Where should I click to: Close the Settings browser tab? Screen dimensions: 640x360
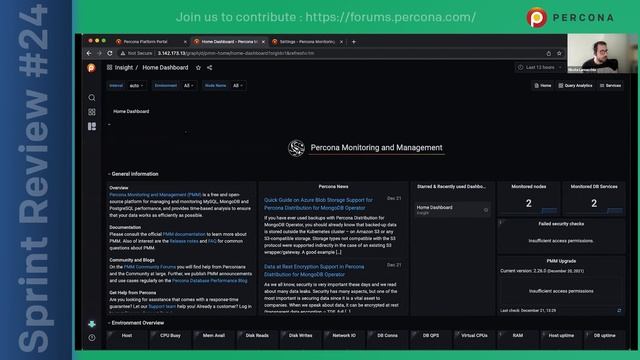tap(342, 42)
